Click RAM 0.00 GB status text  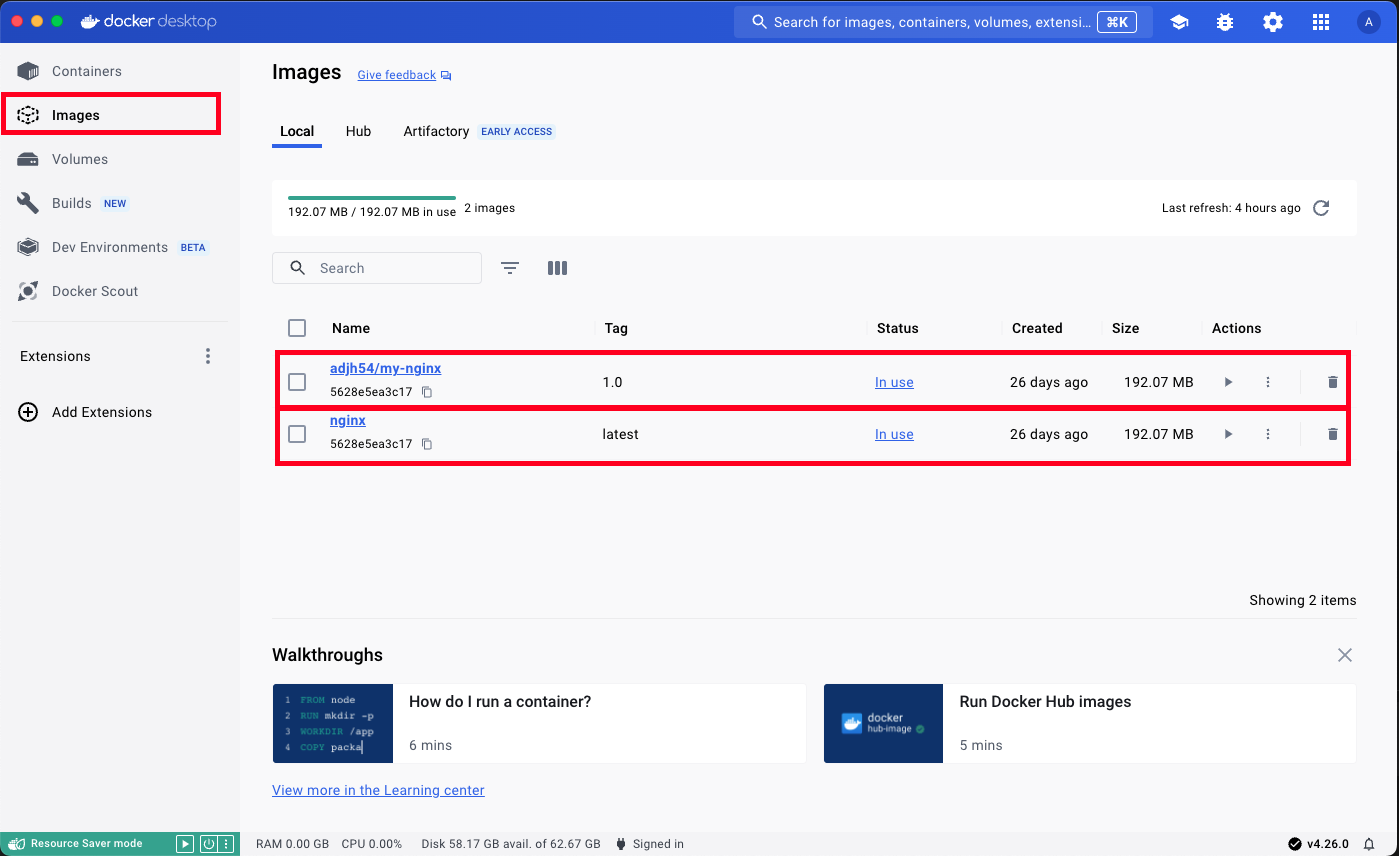point(292,844)
